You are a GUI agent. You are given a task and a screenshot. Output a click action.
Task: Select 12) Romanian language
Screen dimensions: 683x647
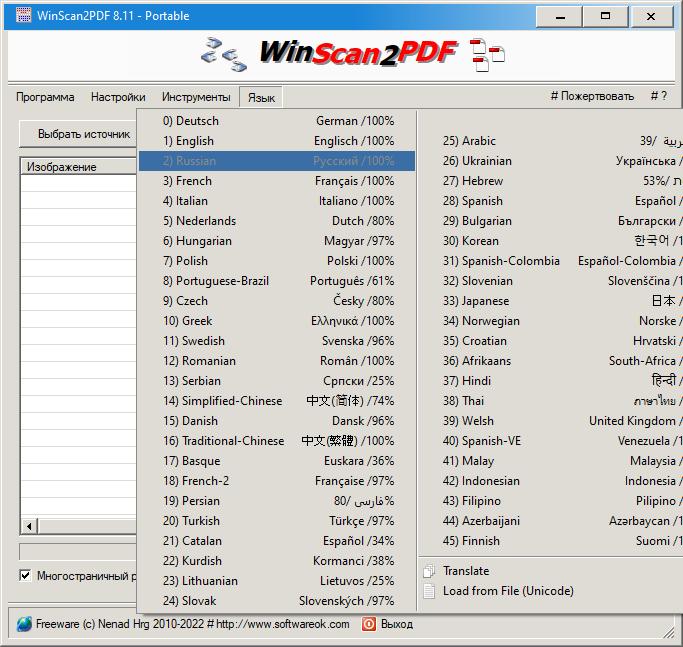(277, 361)
